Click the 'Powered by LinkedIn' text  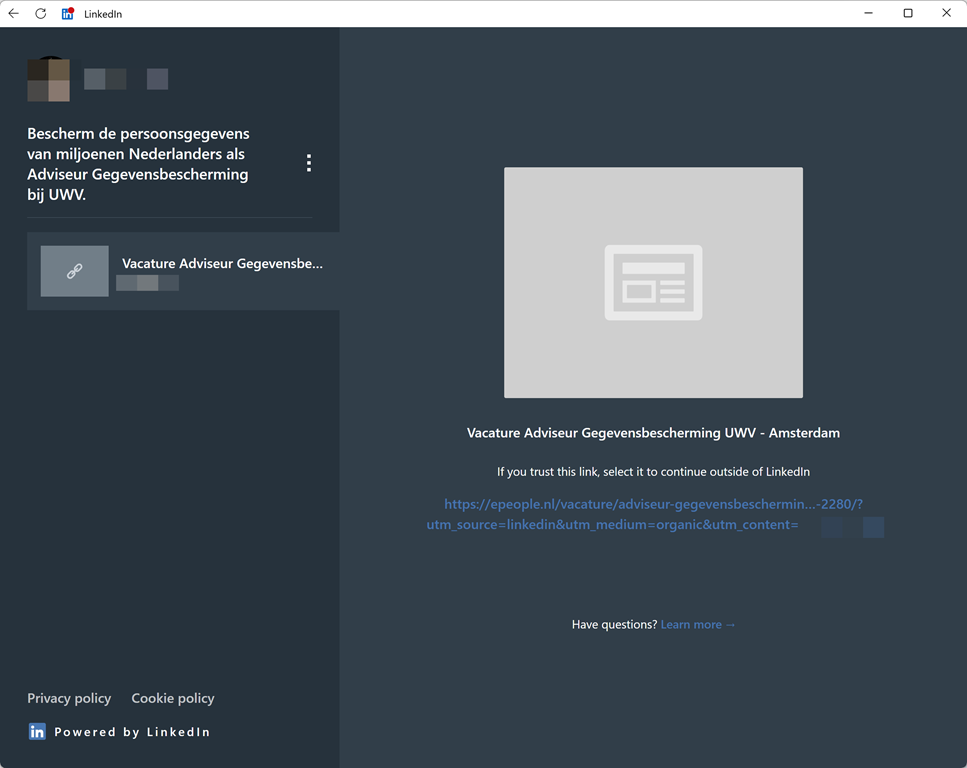click(132, 732)
